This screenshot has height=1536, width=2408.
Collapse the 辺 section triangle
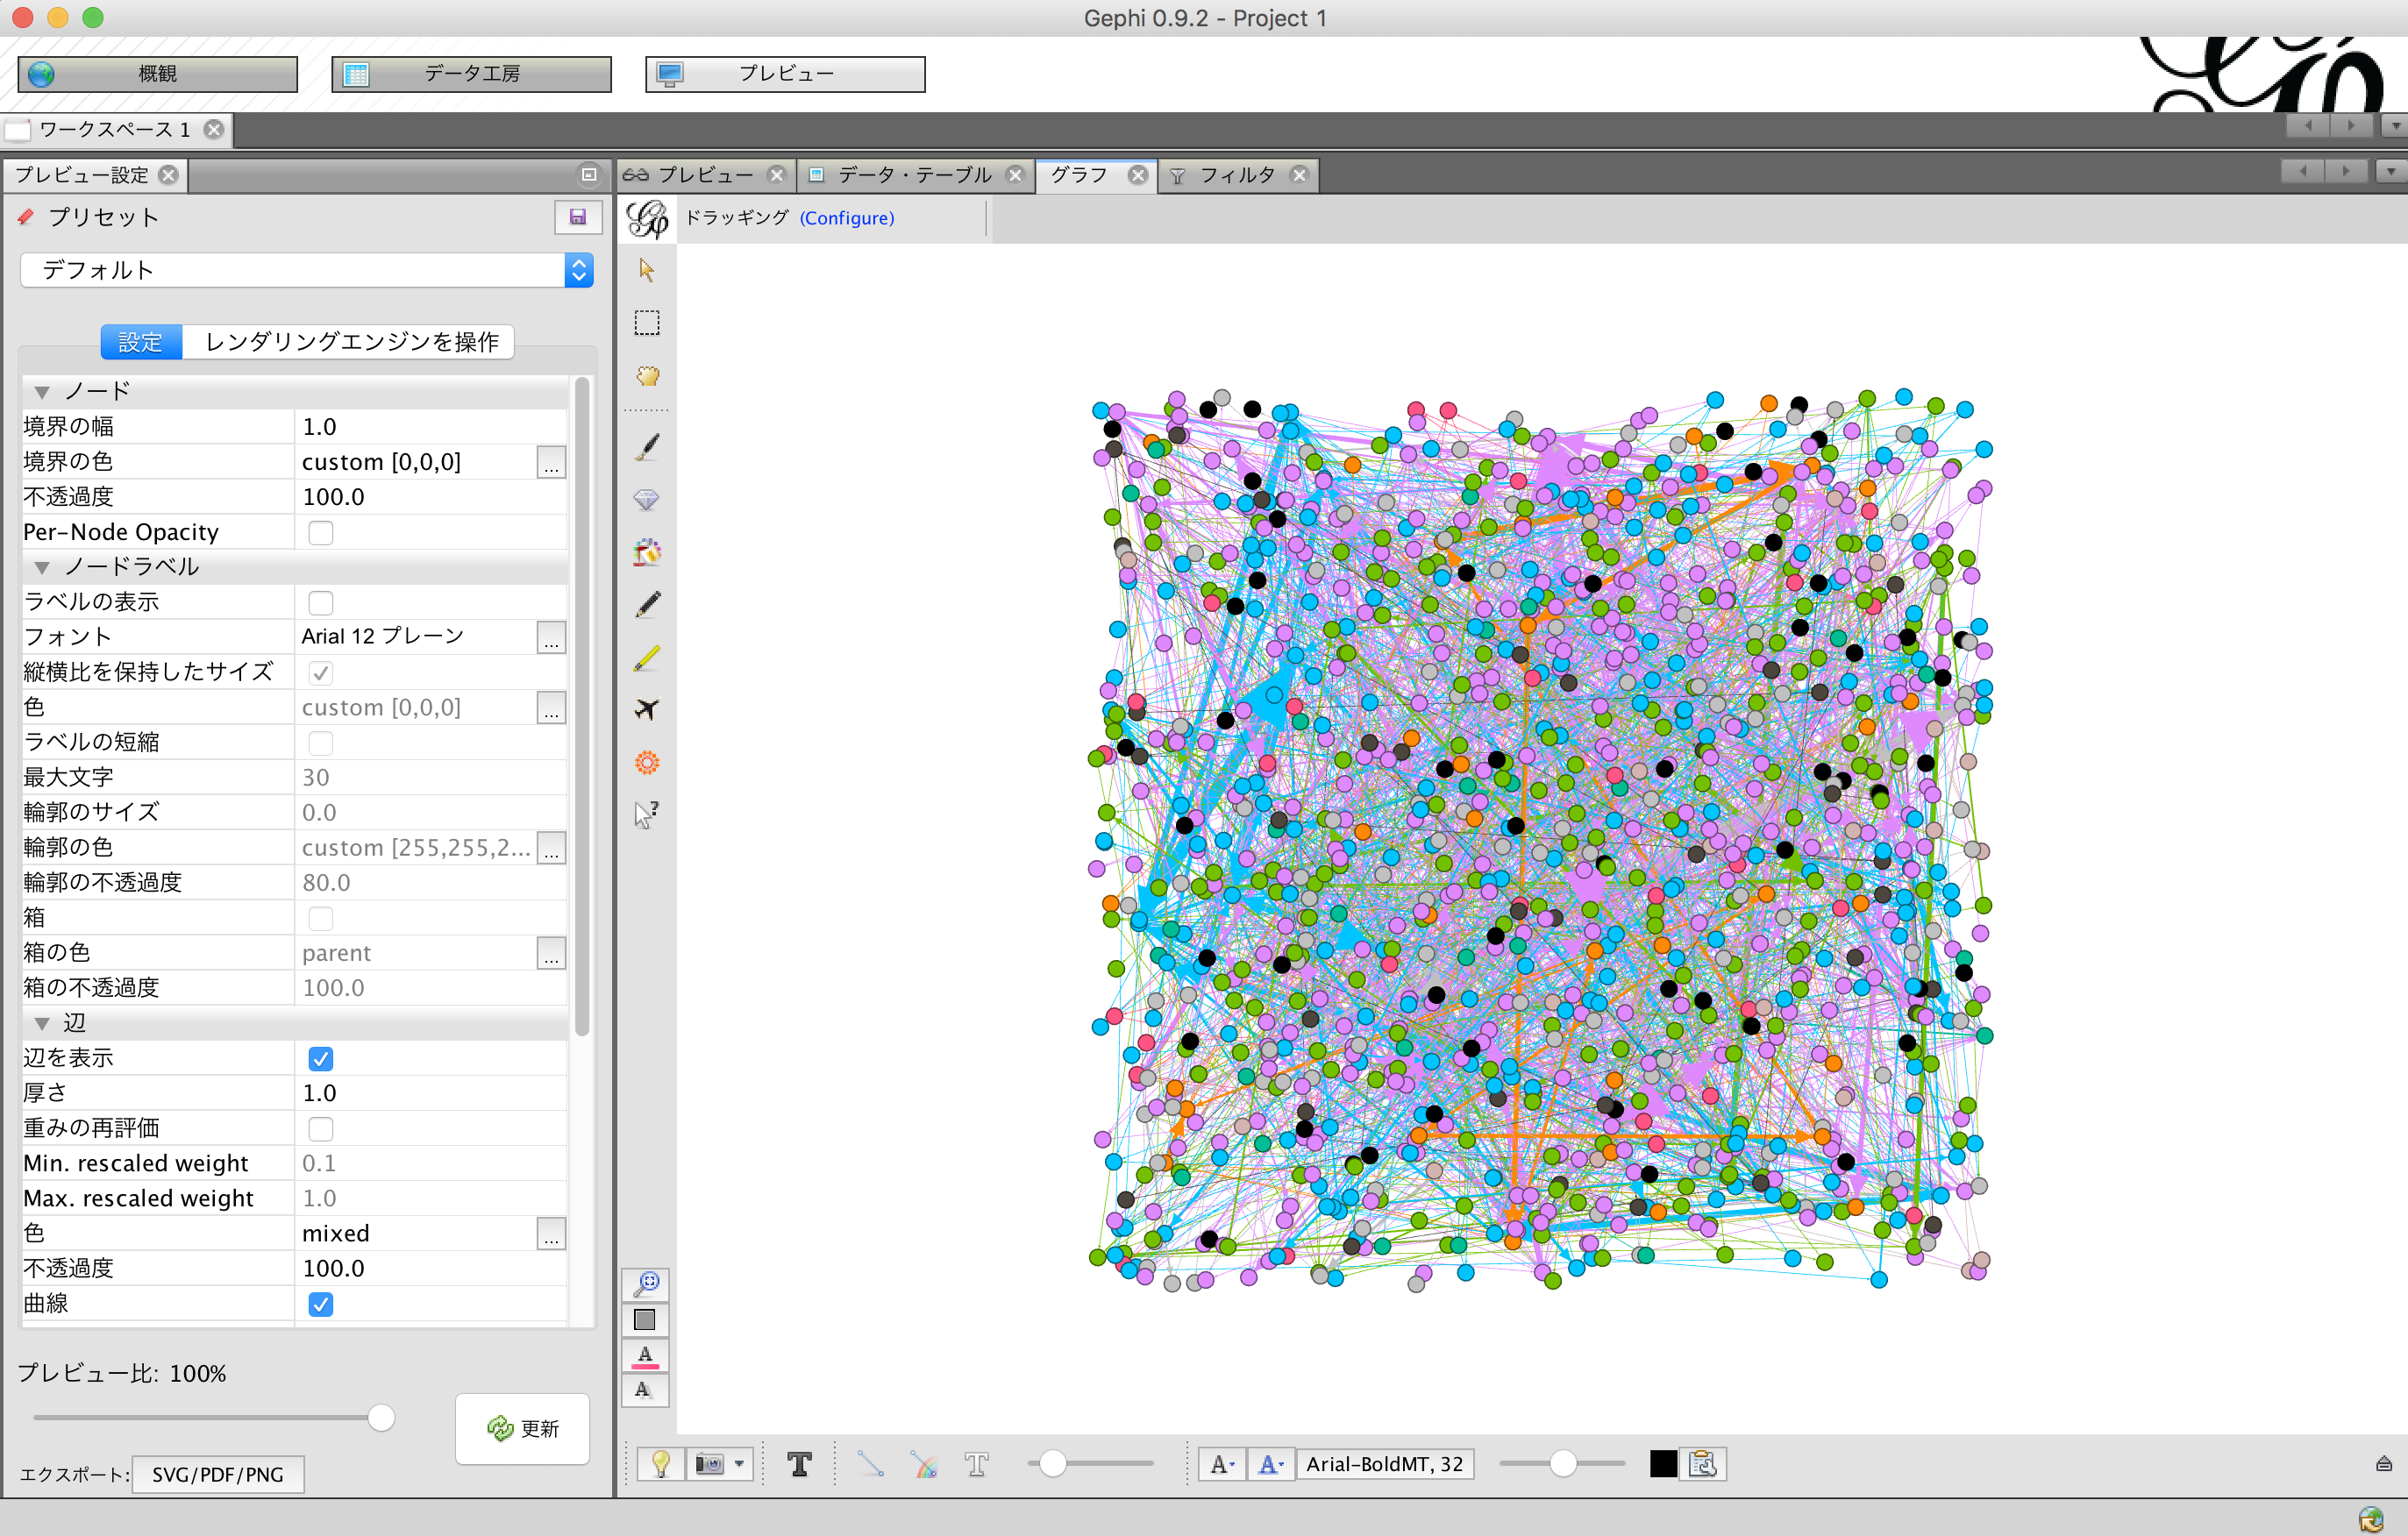(x=42, y=1023)
